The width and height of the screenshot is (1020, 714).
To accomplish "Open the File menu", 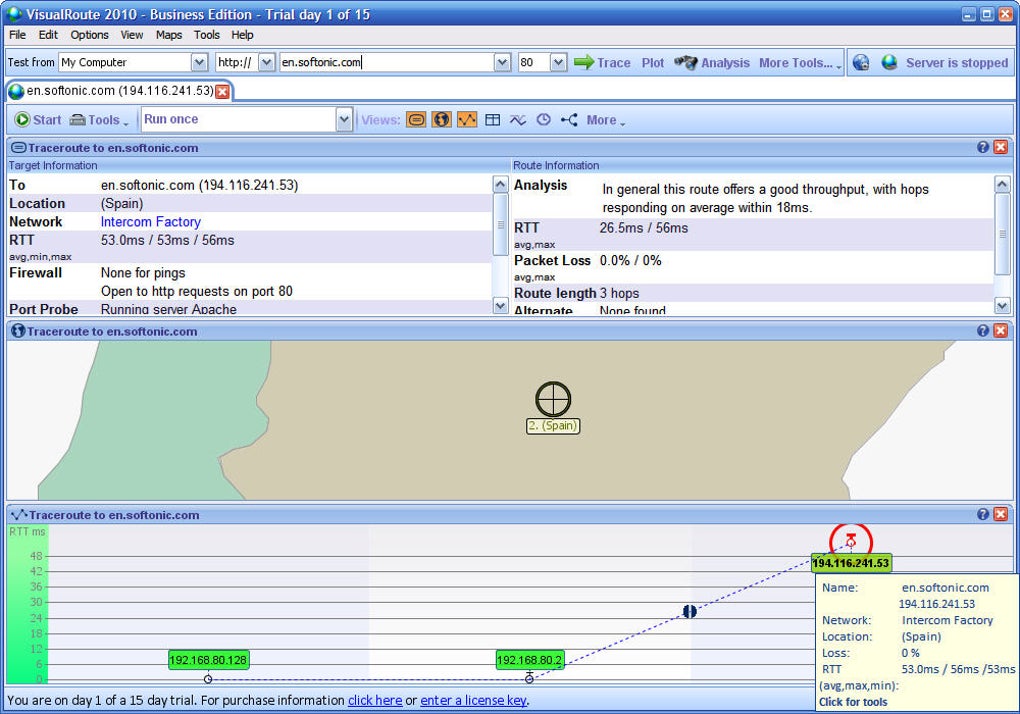I will (x=18, y=35).
